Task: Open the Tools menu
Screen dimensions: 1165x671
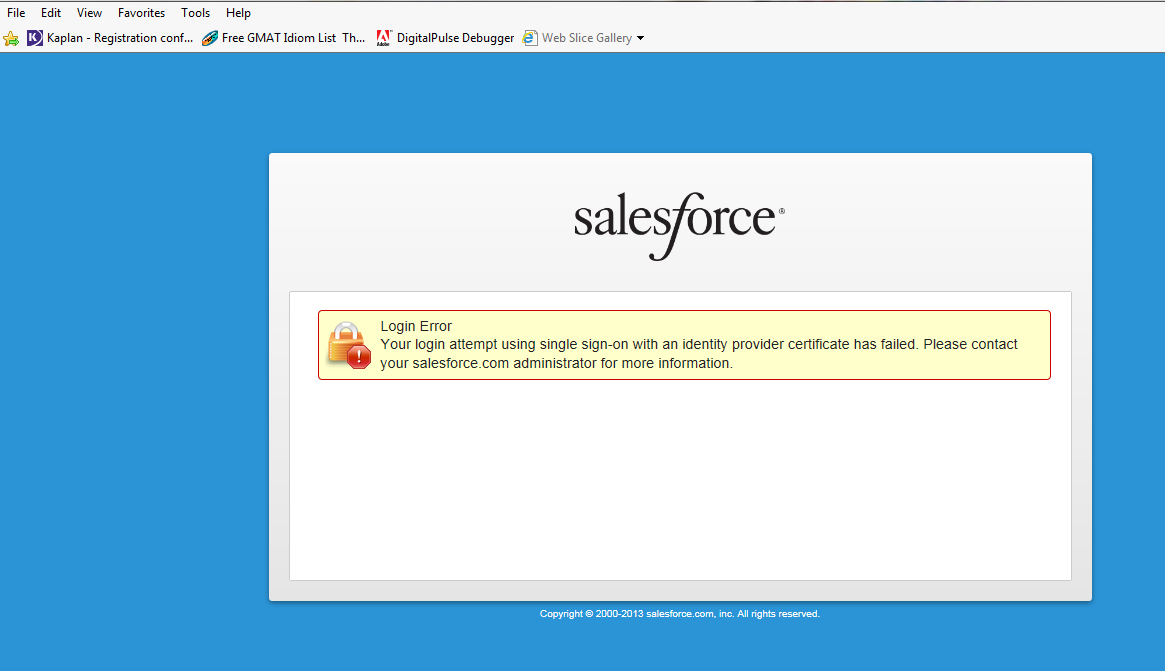Action: point(196,13)
